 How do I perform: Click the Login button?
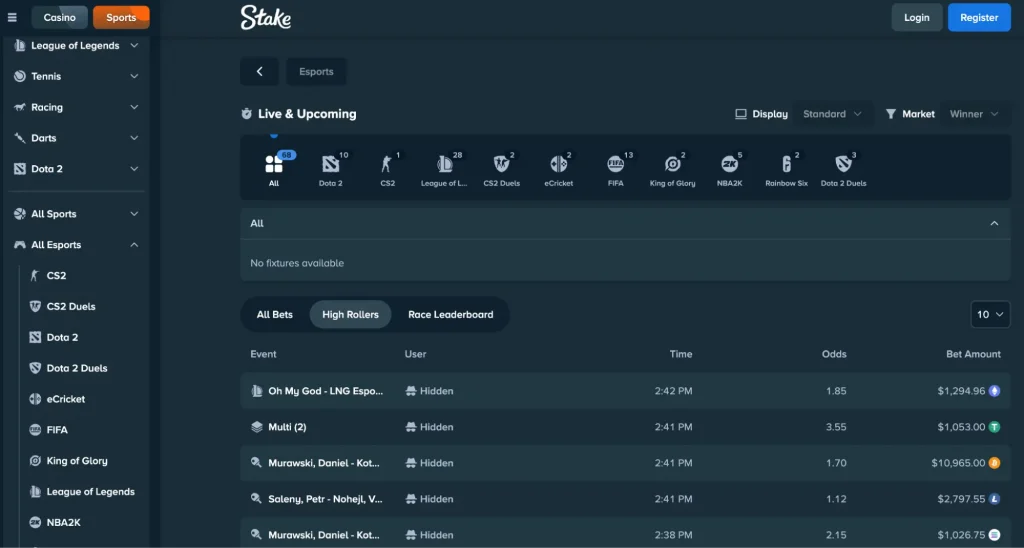[x=916, y=17]
